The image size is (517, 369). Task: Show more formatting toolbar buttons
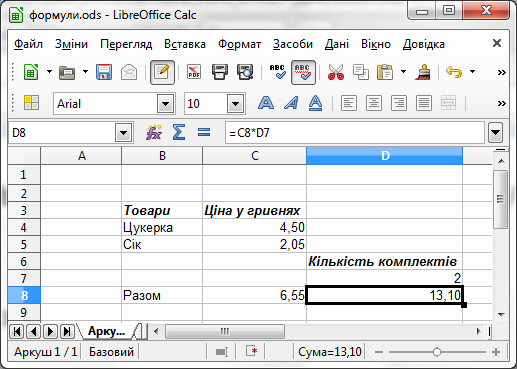point(502,103)
